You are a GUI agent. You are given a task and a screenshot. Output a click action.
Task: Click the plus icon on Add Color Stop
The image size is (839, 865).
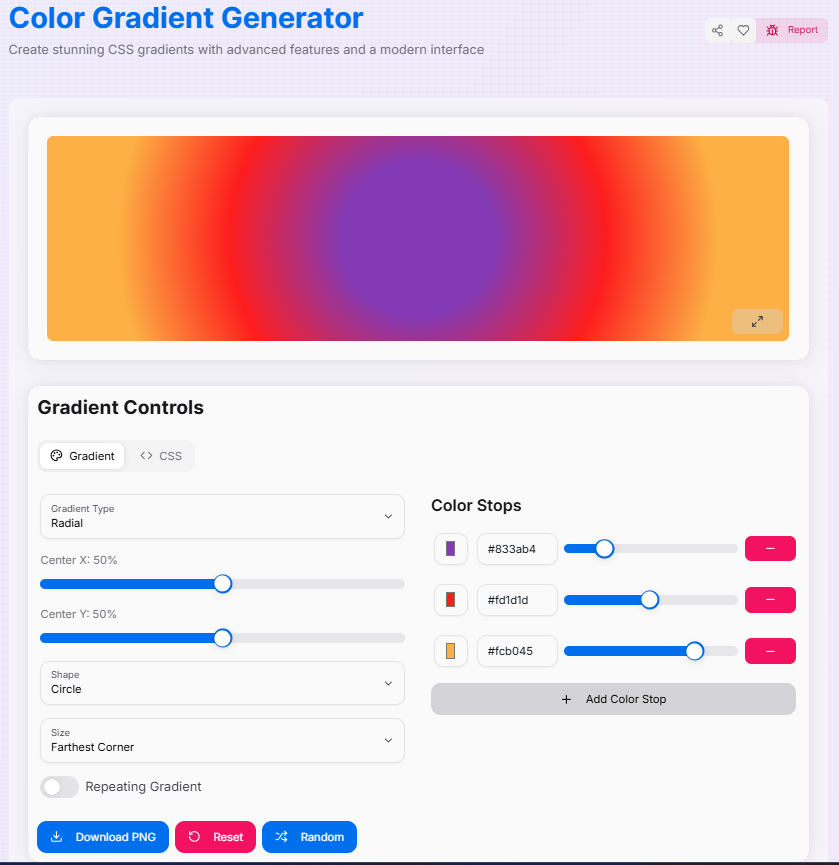pos(566,699)
